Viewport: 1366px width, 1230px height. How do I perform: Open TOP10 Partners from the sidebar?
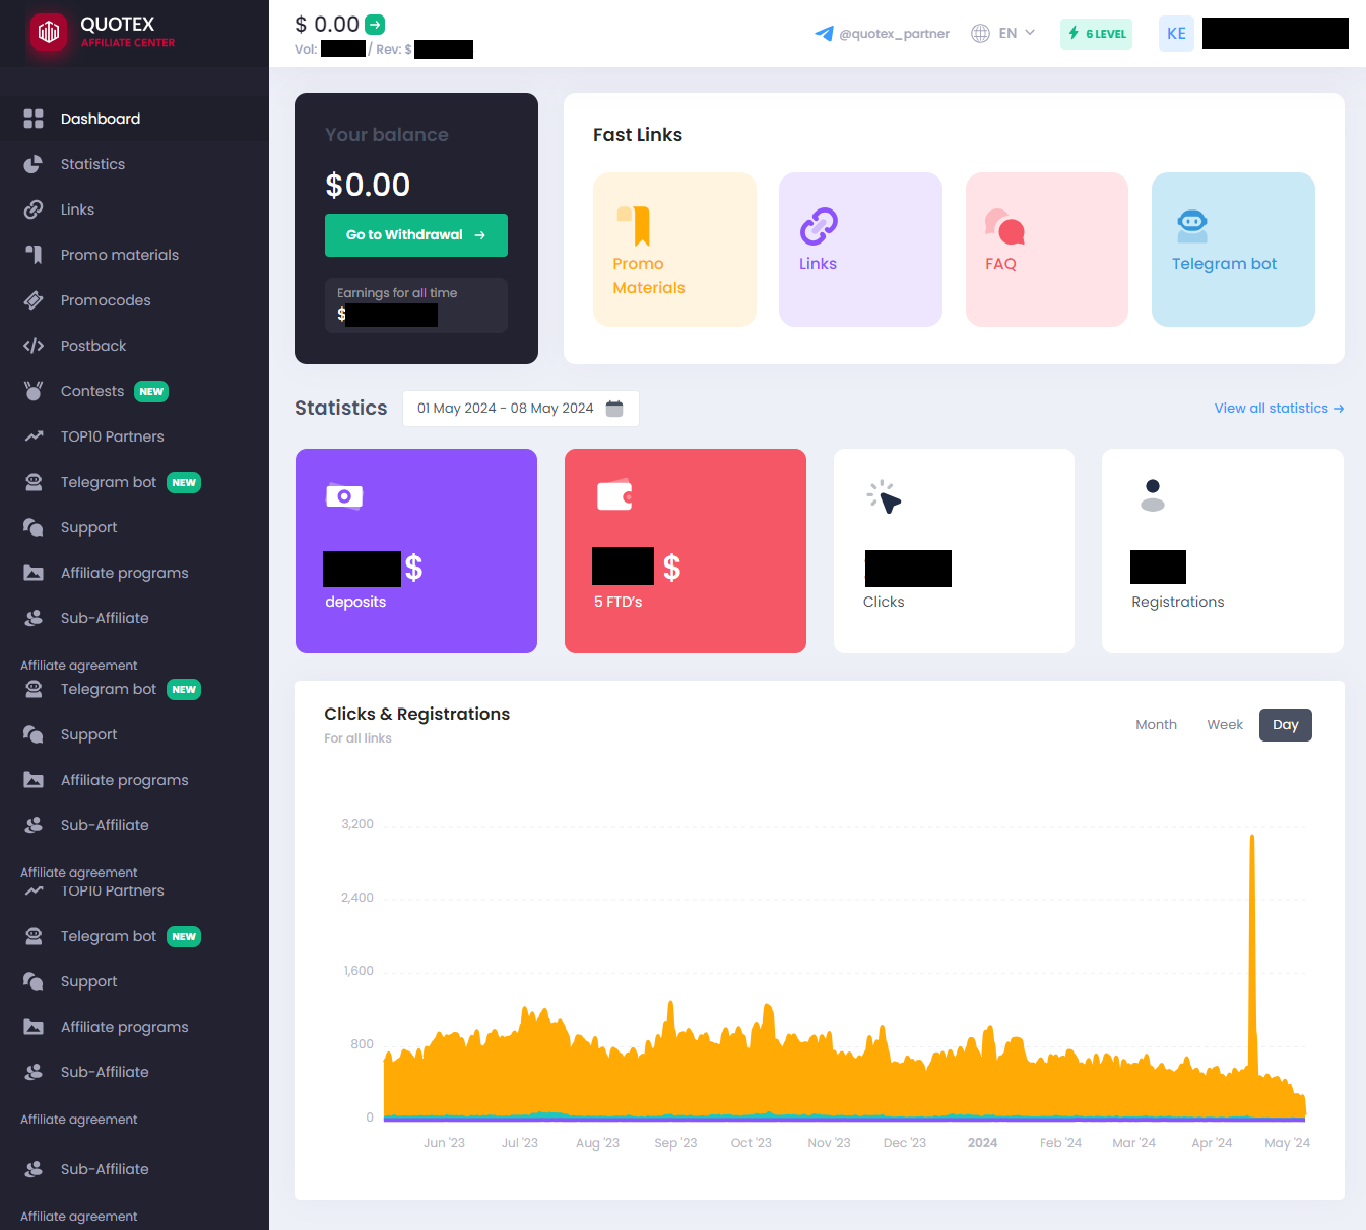click(112, 436)
